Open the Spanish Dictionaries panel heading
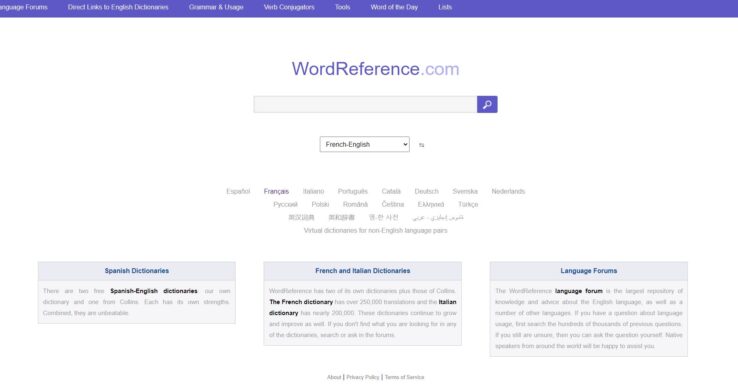The width and height of the screenshot is (738, 386). click(136, 271)
